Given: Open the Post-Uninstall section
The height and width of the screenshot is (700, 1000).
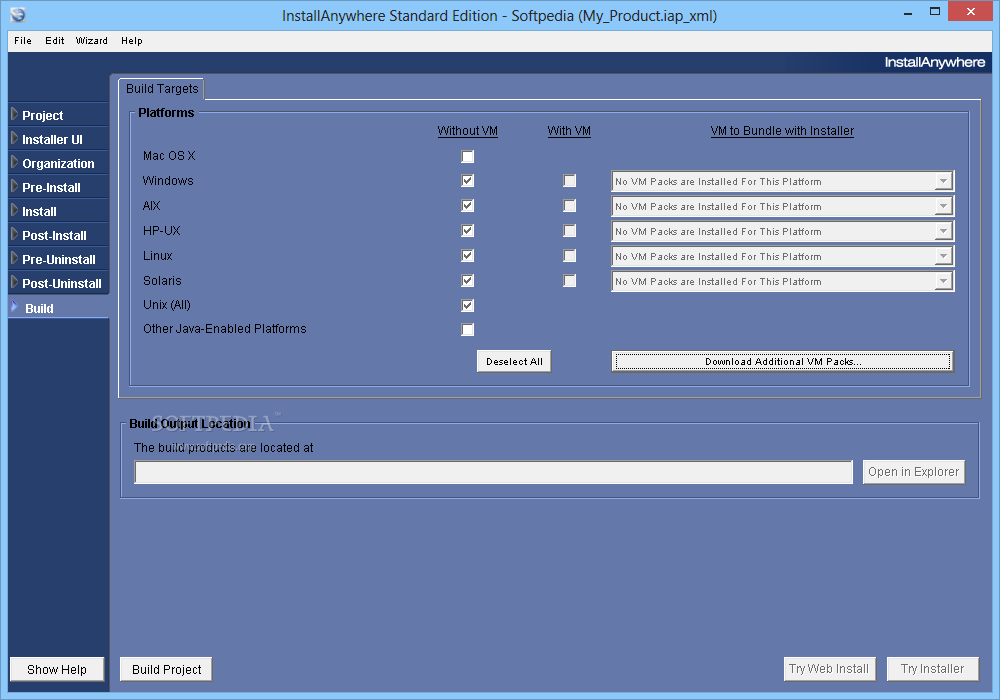Looking at the screenshot, I should pyautogui.click(x=62, y=284).
